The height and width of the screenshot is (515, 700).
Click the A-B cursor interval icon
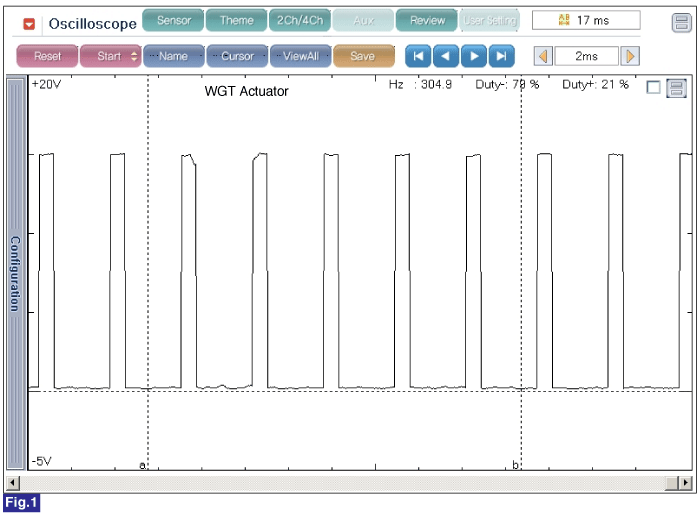point(564,20)
